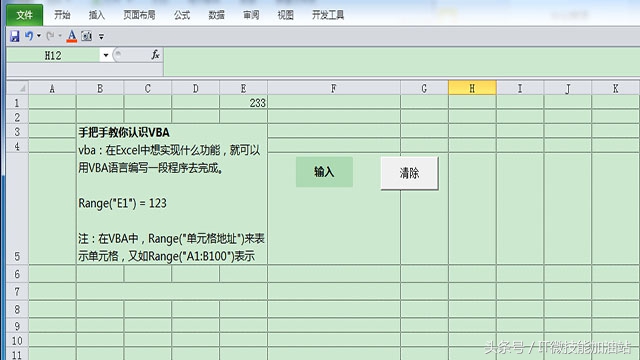Switch to the 公式 ribbon tab
640x360 pixels.
[182, 15]
